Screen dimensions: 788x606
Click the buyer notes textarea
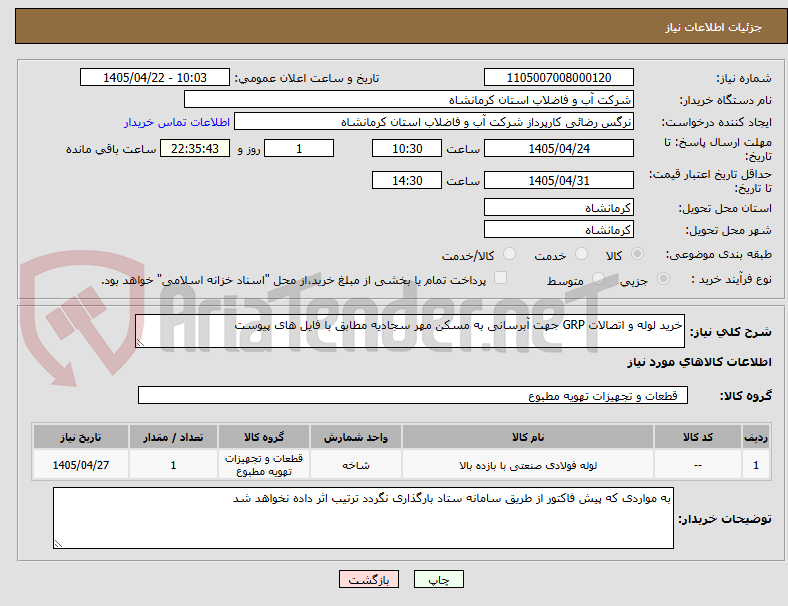(363, 518)
